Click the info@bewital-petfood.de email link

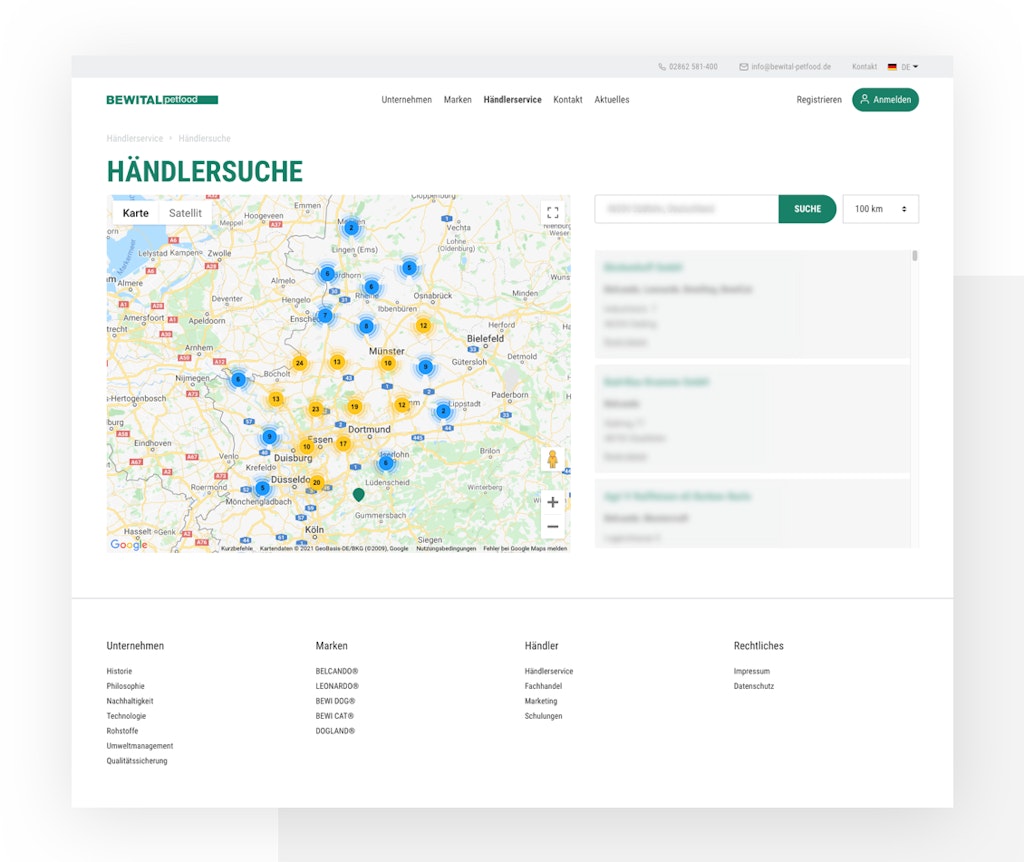point(791,67)
